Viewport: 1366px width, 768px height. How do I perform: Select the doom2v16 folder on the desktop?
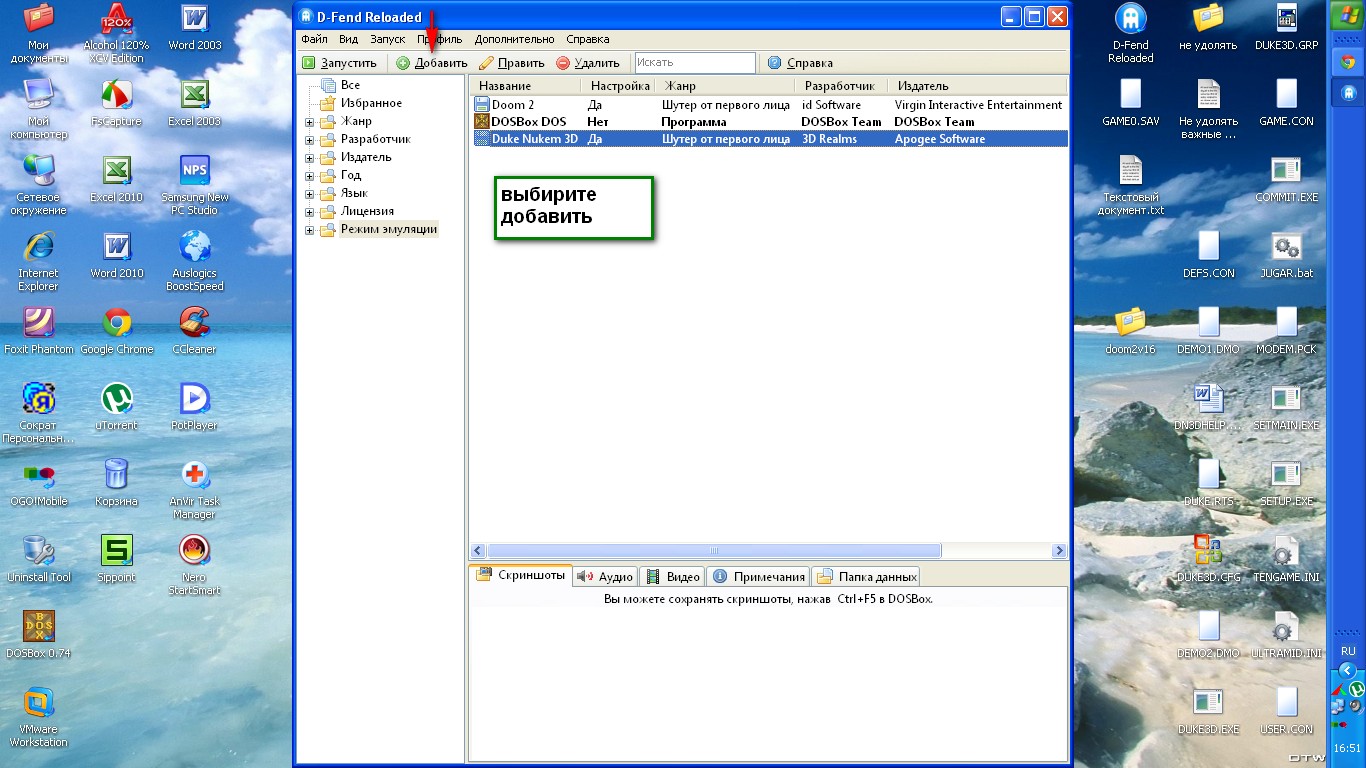[1130, 331]
